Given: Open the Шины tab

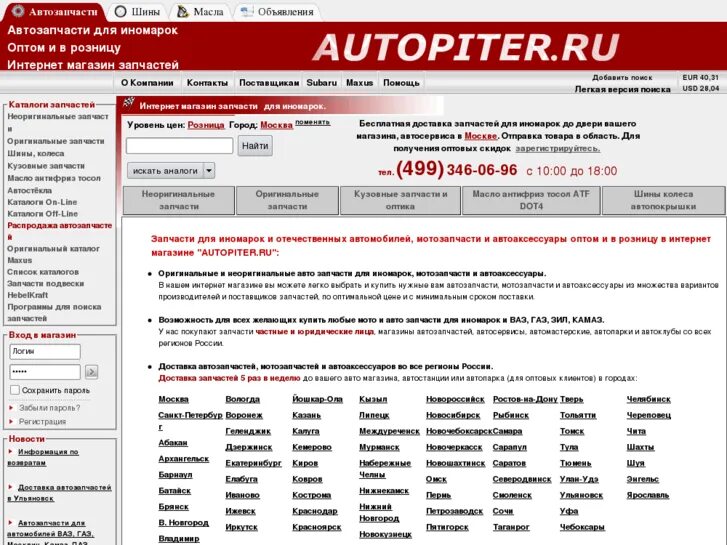Looking at the screenshot, I should pos(138,12).
